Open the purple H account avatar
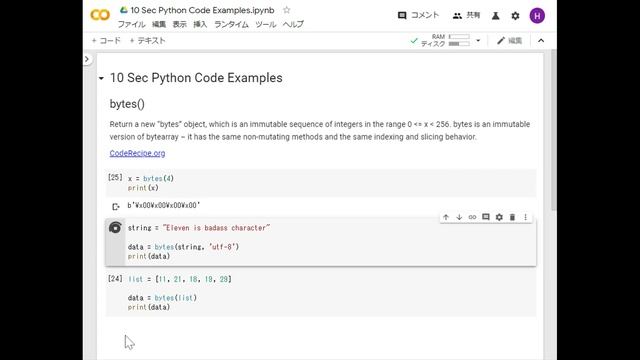This screenshot has width=640, height=360. click(x=537, y=16)
